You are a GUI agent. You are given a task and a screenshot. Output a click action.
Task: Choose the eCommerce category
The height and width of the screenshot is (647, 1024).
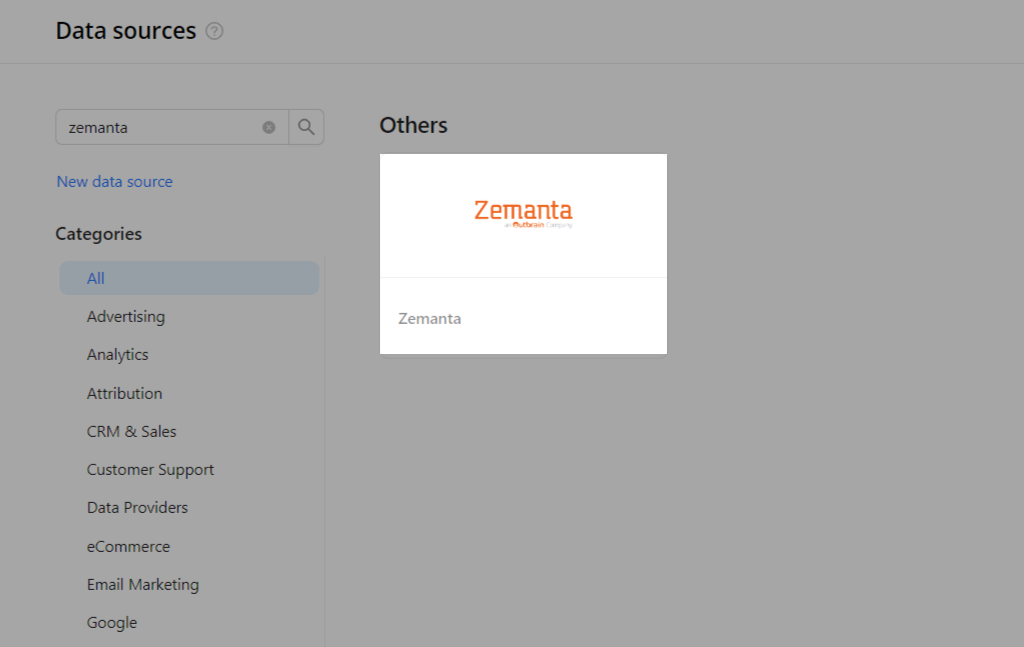[x=128, y=546]
